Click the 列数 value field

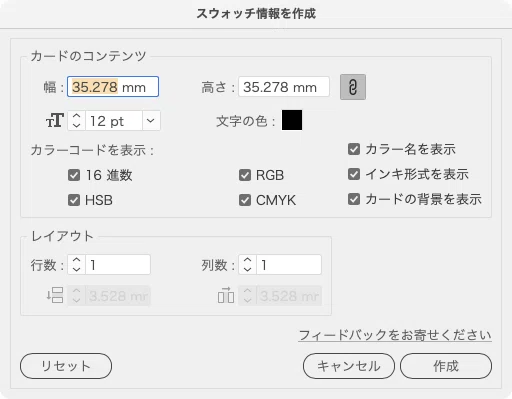[x=289, y=265]
